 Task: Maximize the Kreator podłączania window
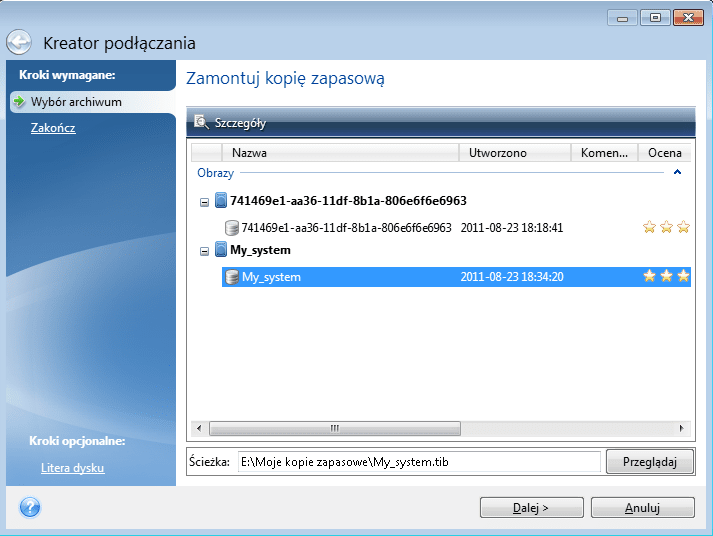pyautogui.click(x=655, y=18)
